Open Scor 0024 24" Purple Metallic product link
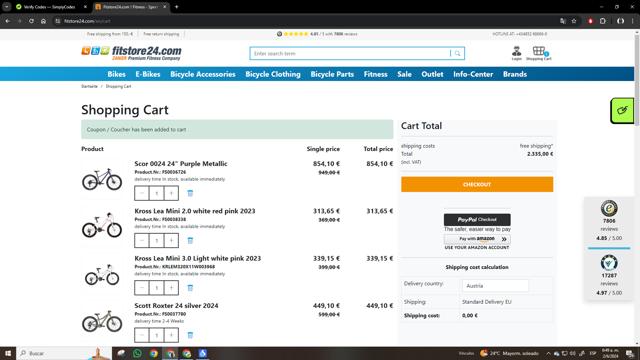640x360 pixels. point(181,164)
